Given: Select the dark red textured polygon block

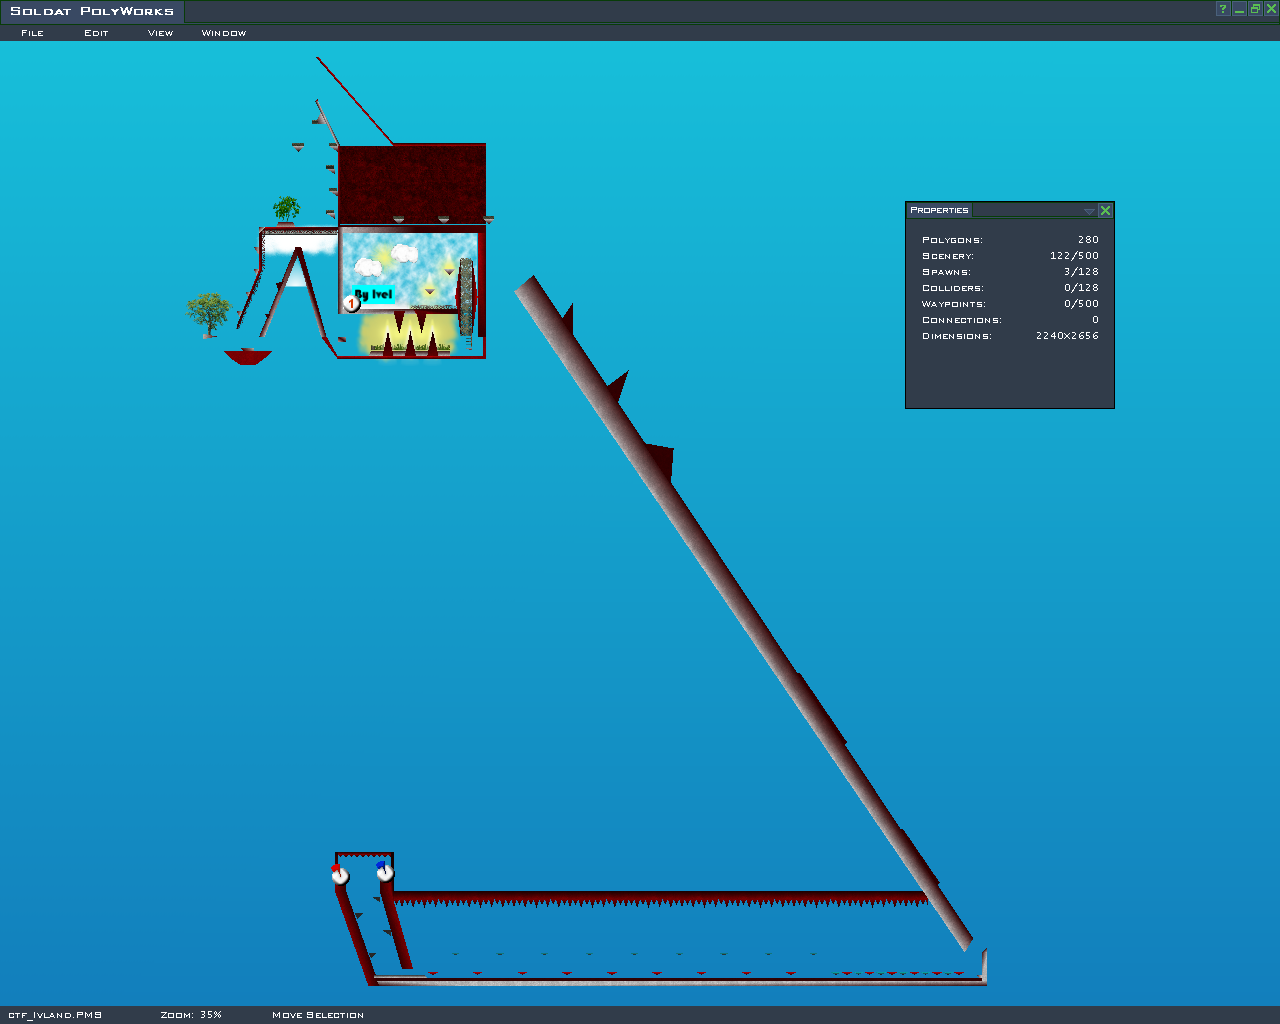Looking at the screenshot, I should click(411, 183).
